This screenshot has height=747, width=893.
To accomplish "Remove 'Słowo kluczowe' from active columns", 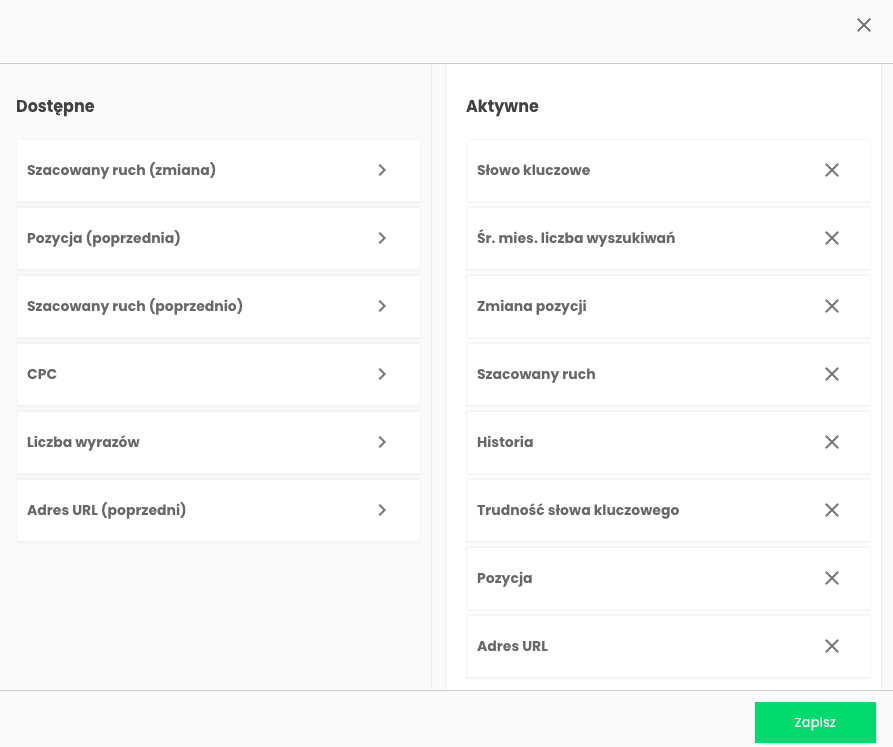I will tap(831, 170).
